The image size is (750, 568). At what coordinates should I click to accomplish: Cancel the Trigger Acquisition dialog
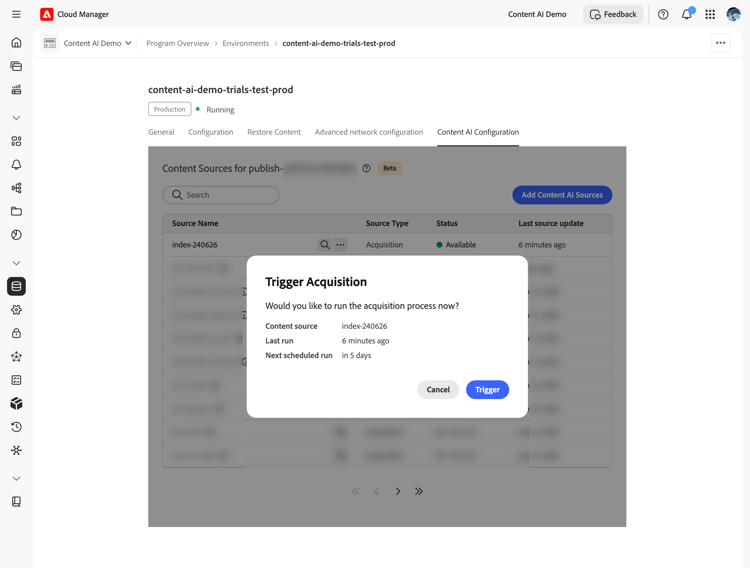coord(438,390)
